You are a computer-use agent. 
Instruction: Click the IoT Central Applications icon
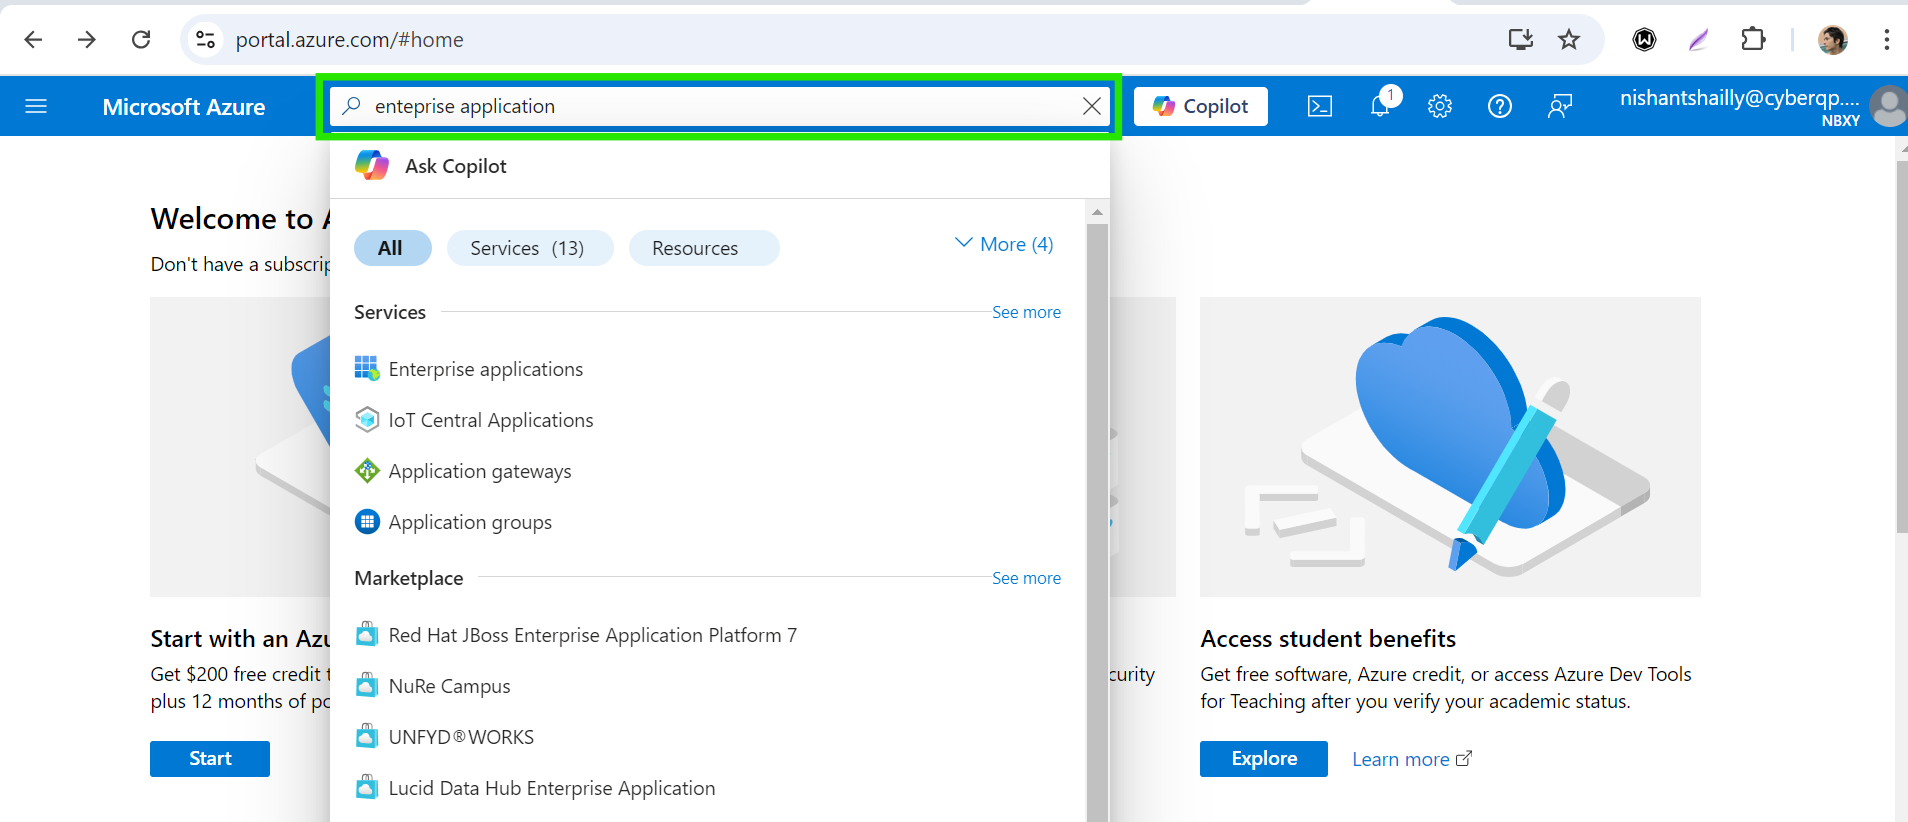click(367, 420)
